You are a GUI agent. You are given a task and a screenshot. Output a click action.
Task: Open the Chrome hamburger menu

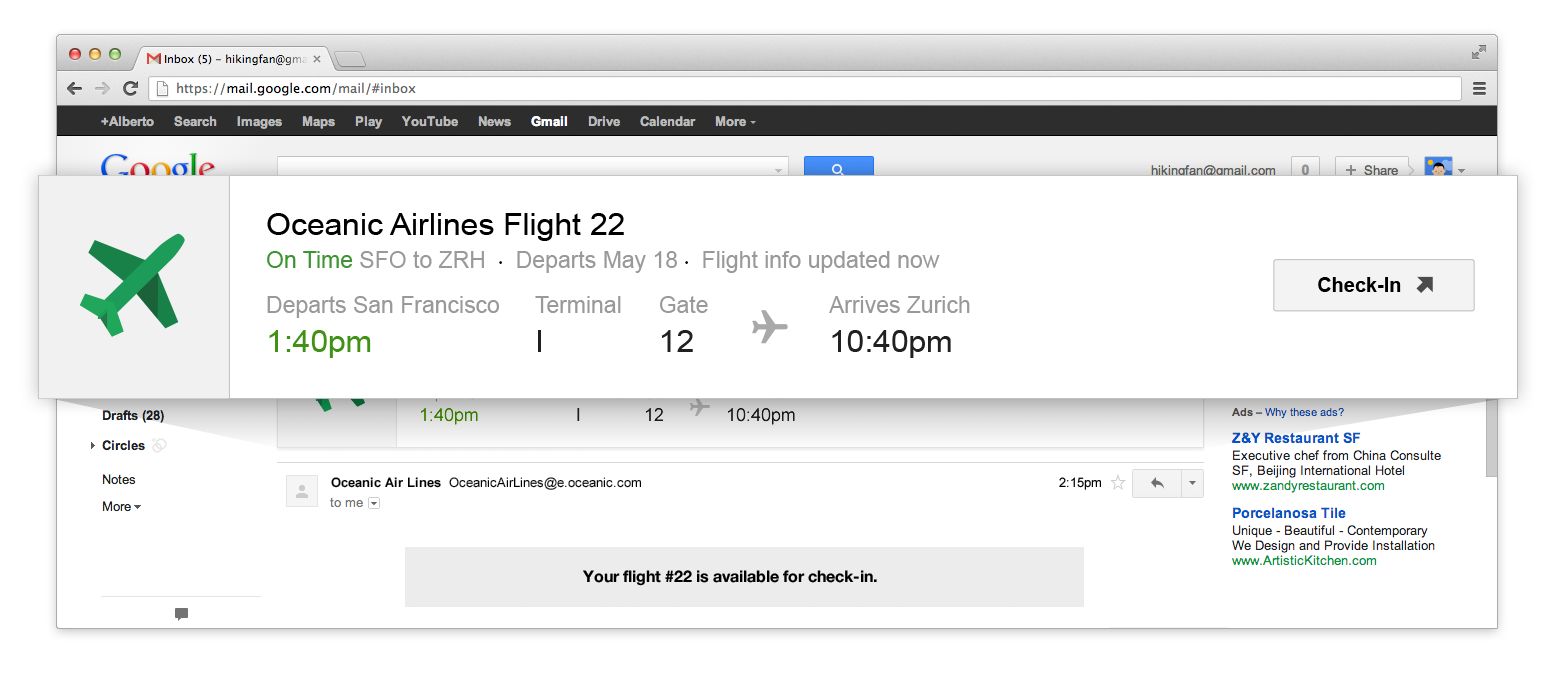coord(1480,89)
